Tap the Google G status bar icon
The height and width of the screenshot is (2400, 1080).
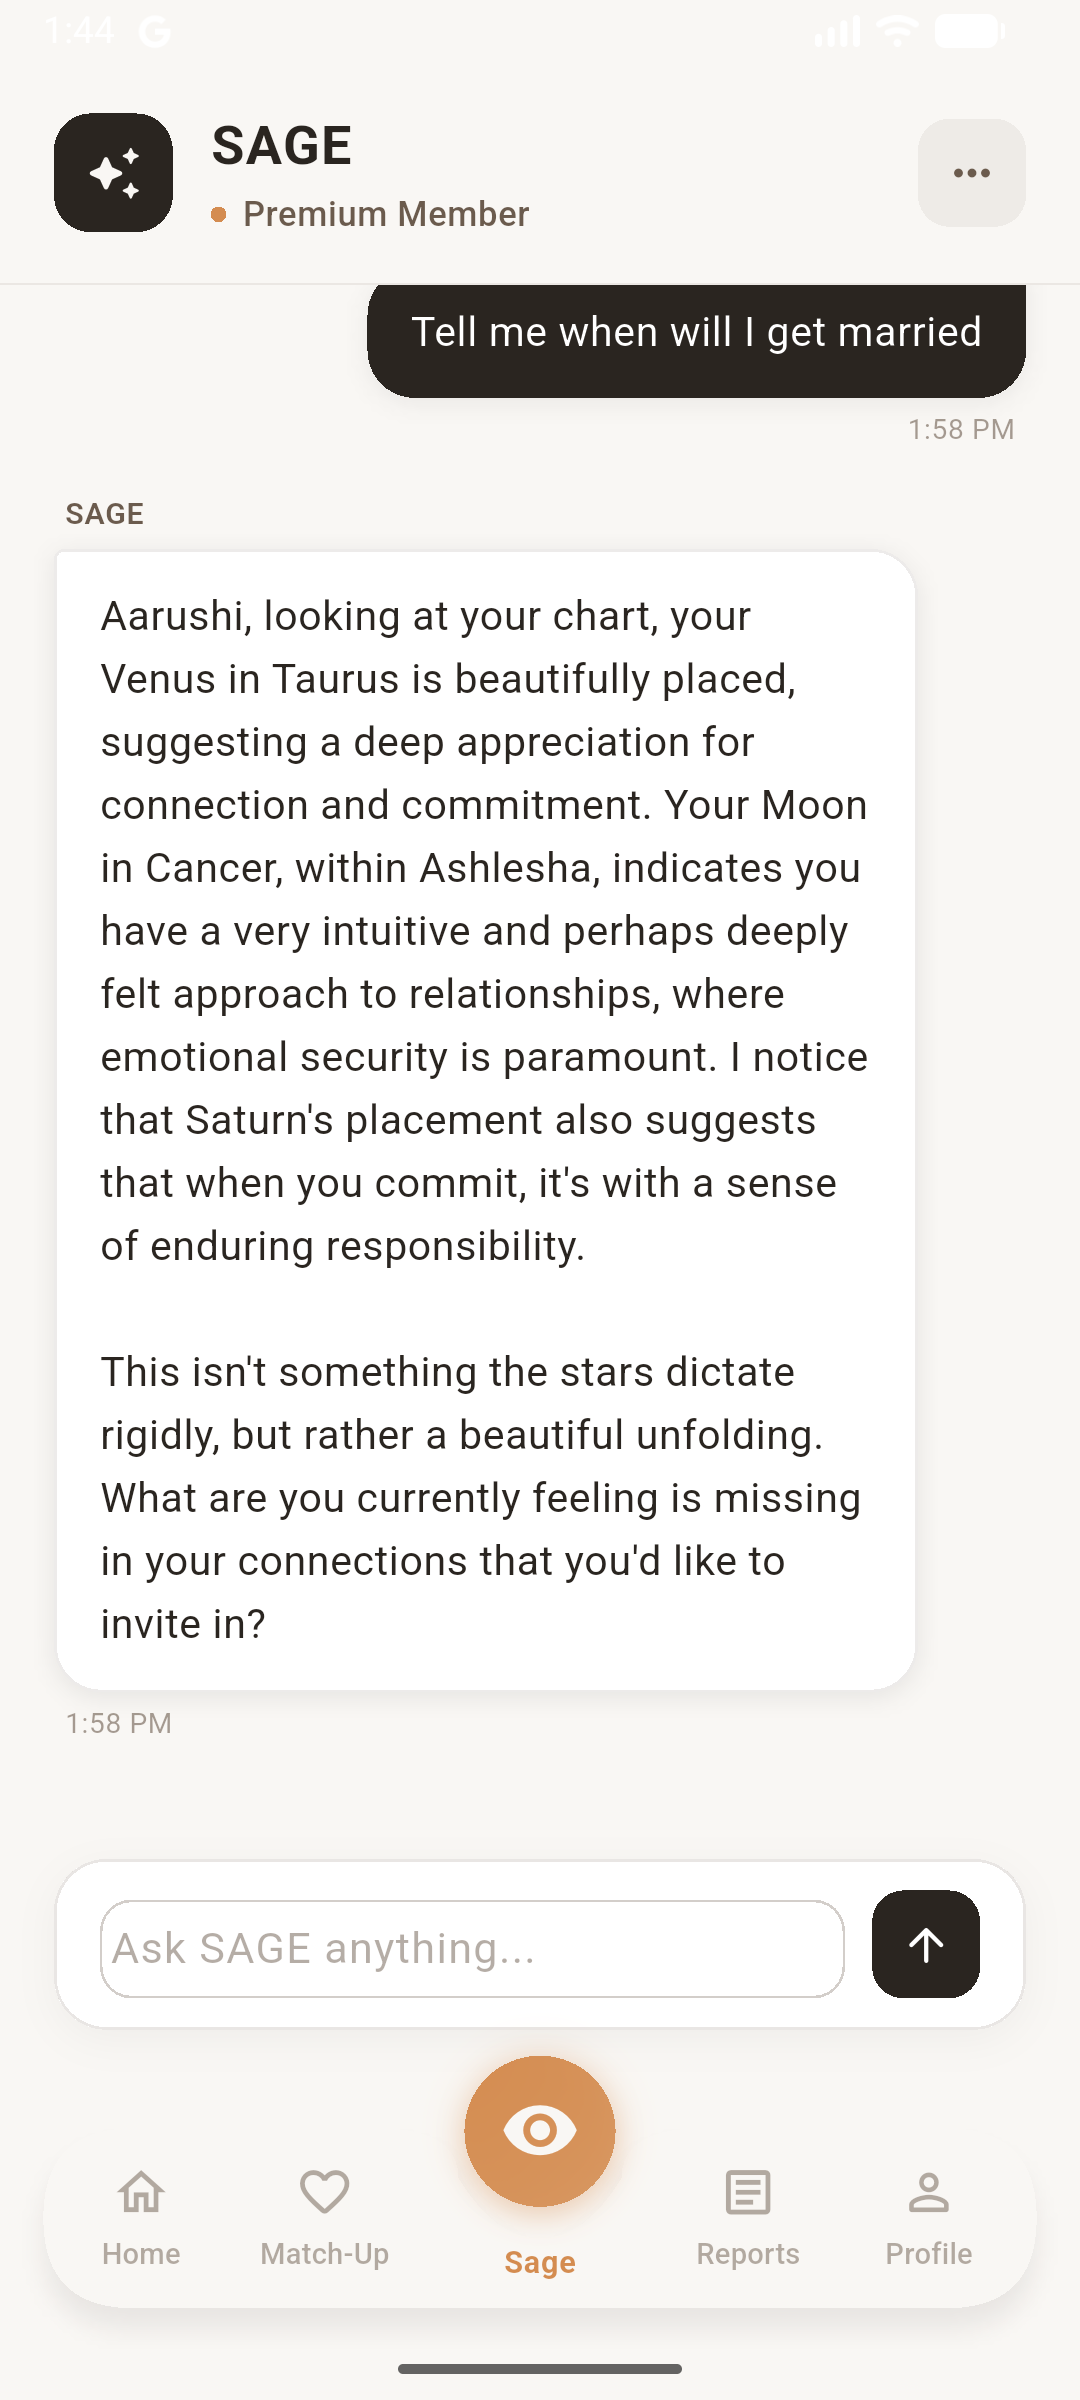155,32
